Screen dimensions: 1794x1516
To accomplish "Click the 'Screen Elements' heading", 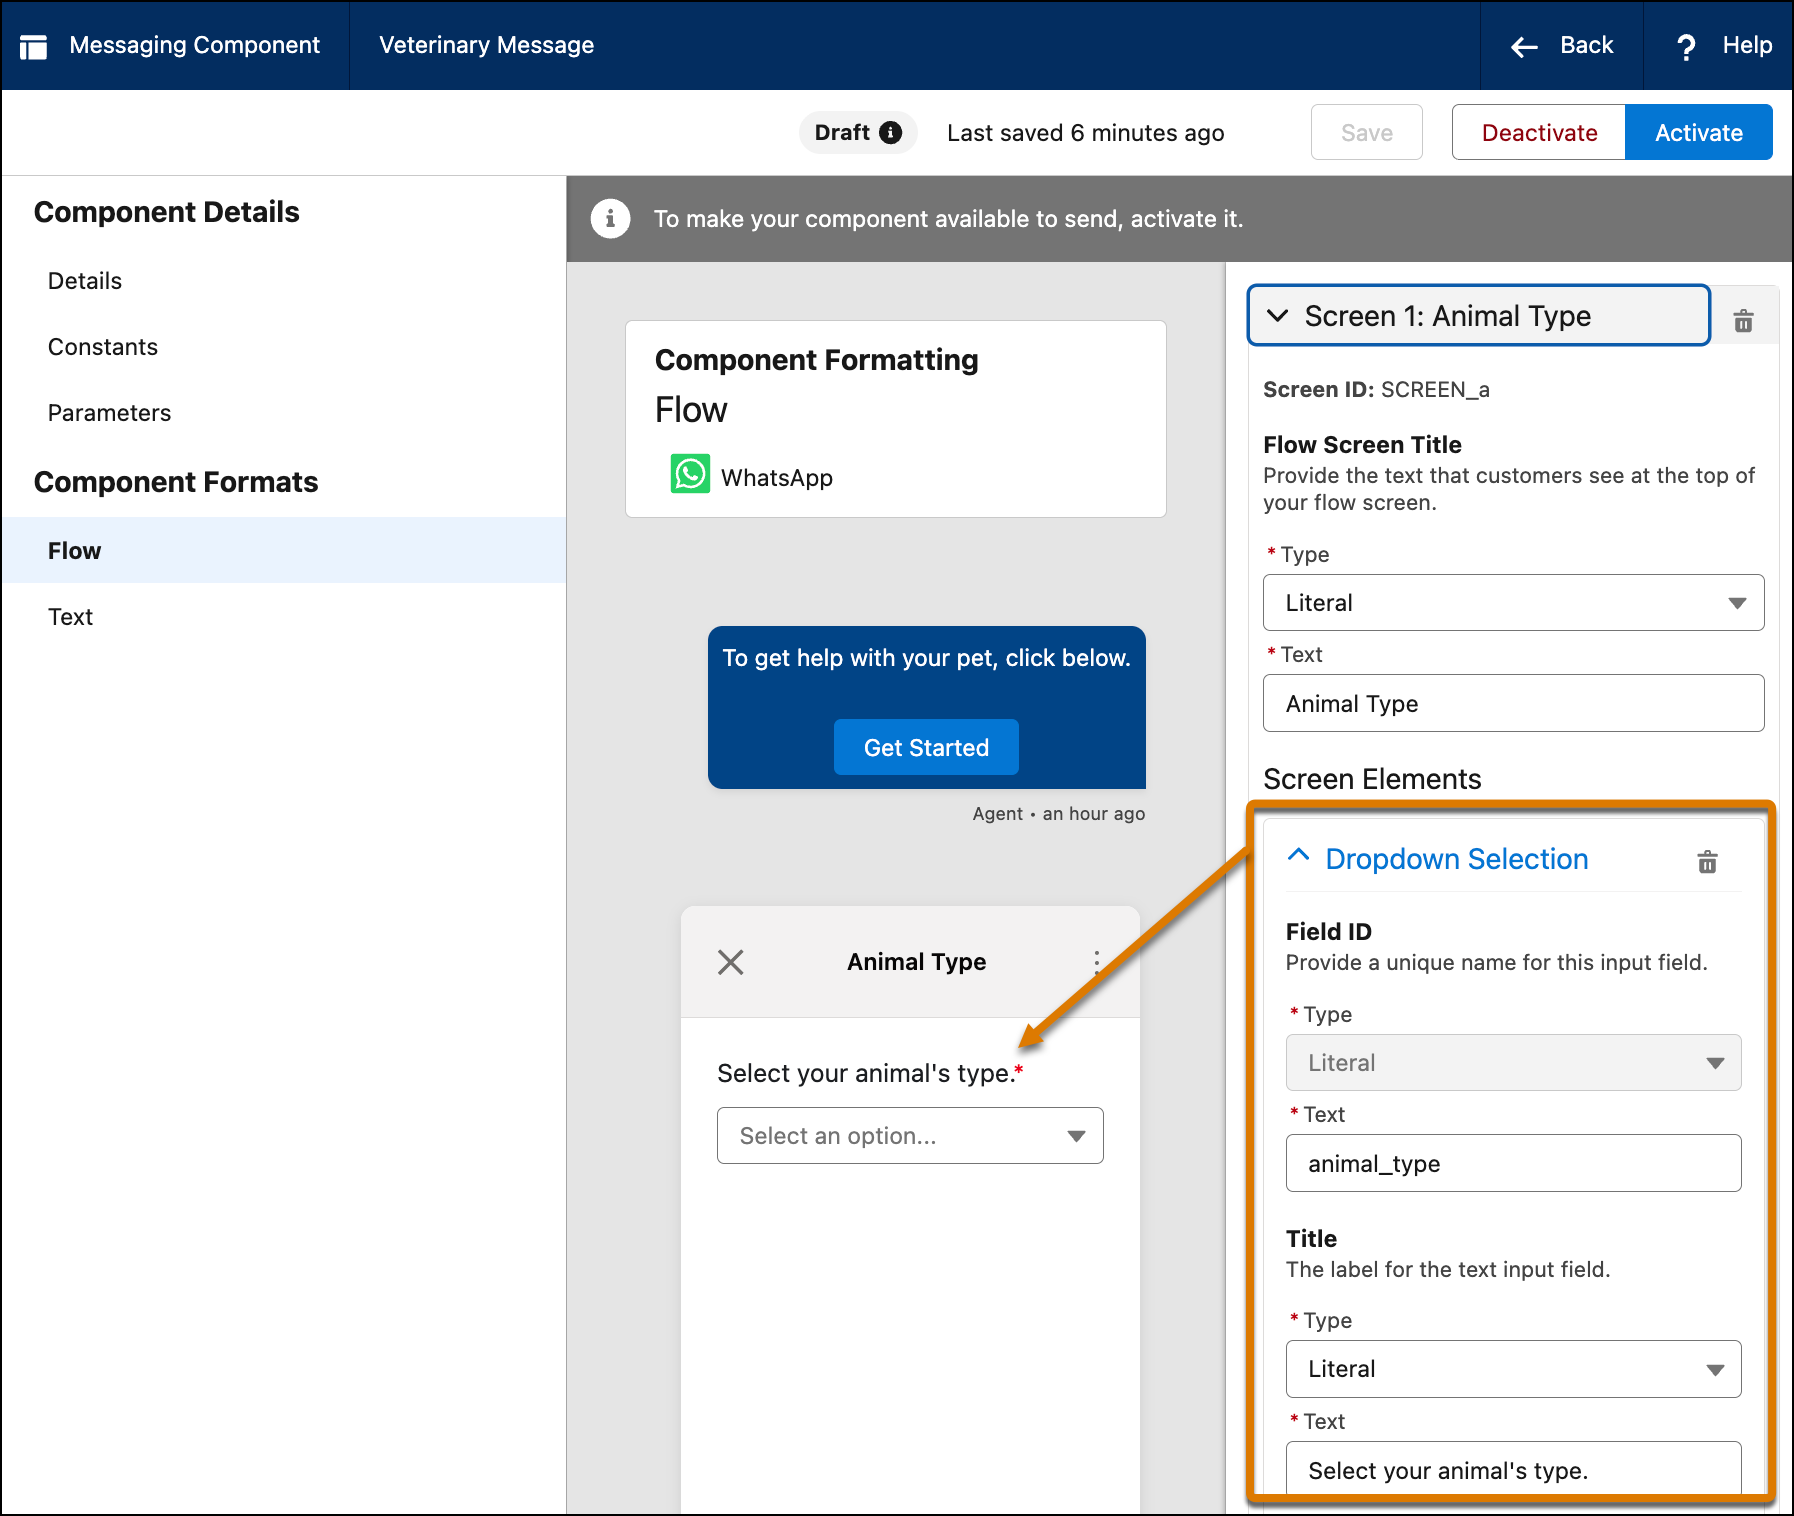I will 1372,779.
